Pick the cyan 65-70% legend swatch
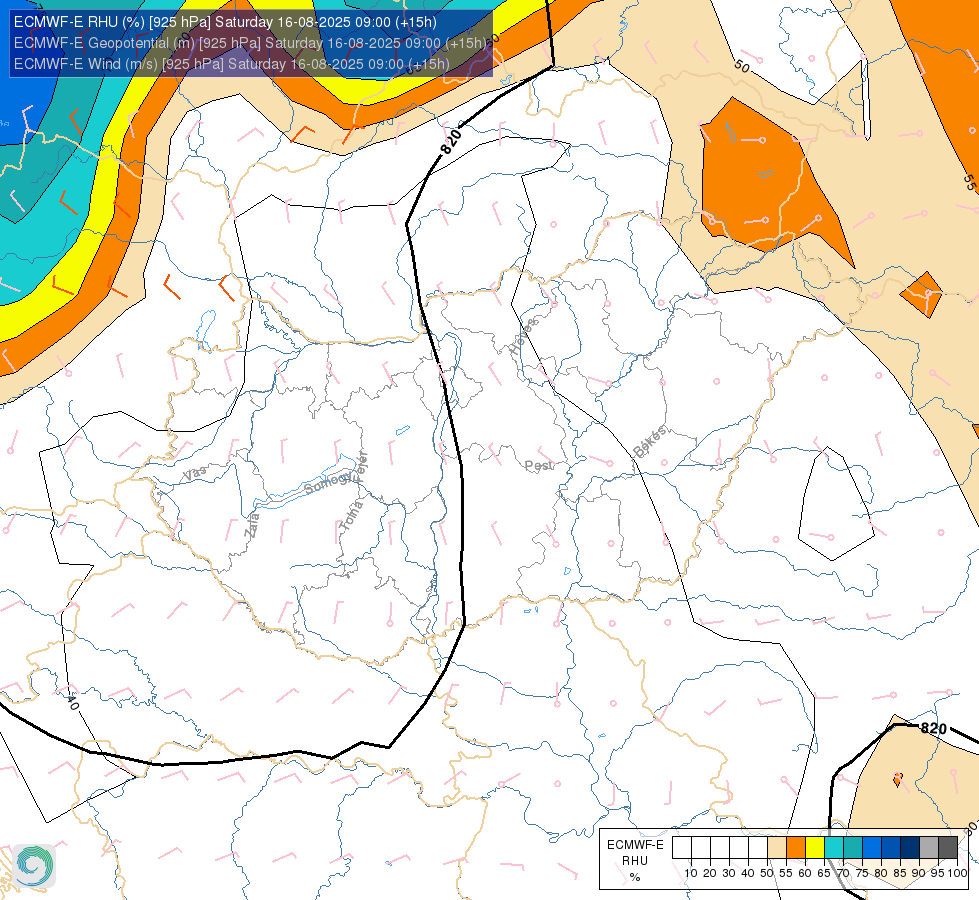This screenshot has height=900, width=979. pyautogui.click(x=834, y=848)
